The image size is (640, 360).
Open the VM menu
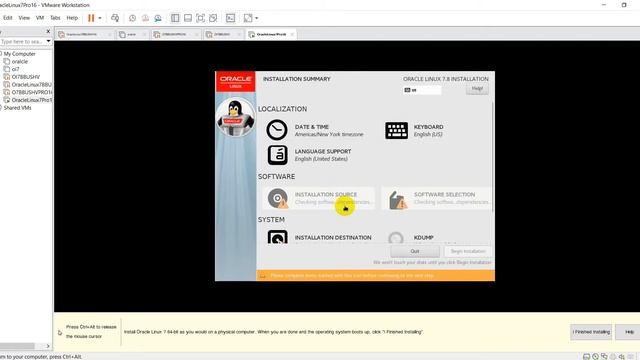point(40,18)
